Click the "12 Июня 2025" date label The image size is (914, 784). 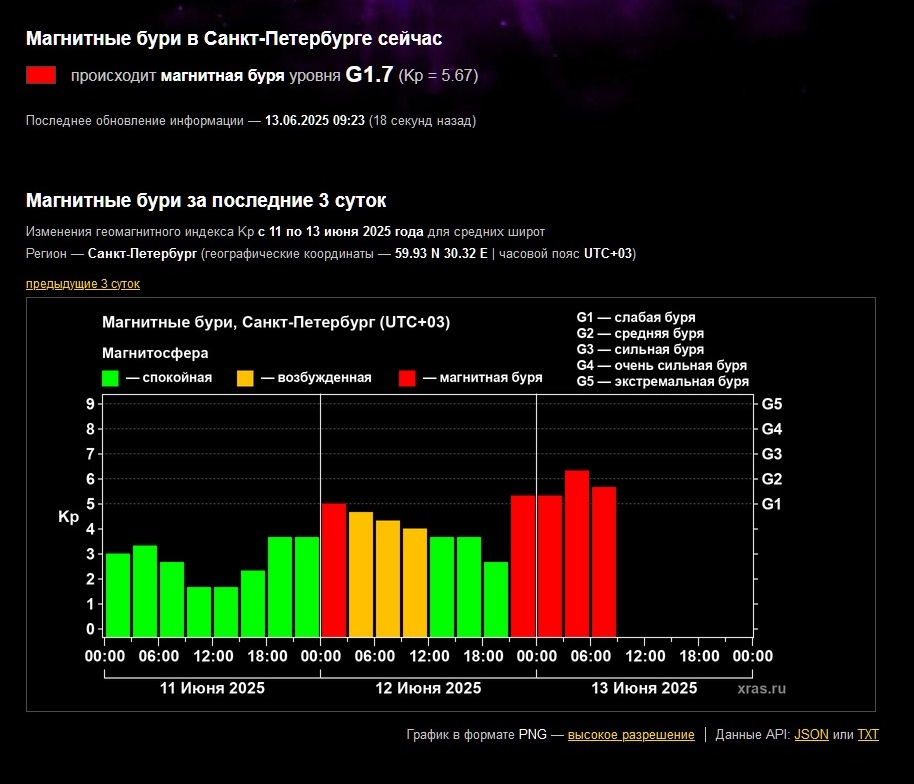(x=428, y=688)
